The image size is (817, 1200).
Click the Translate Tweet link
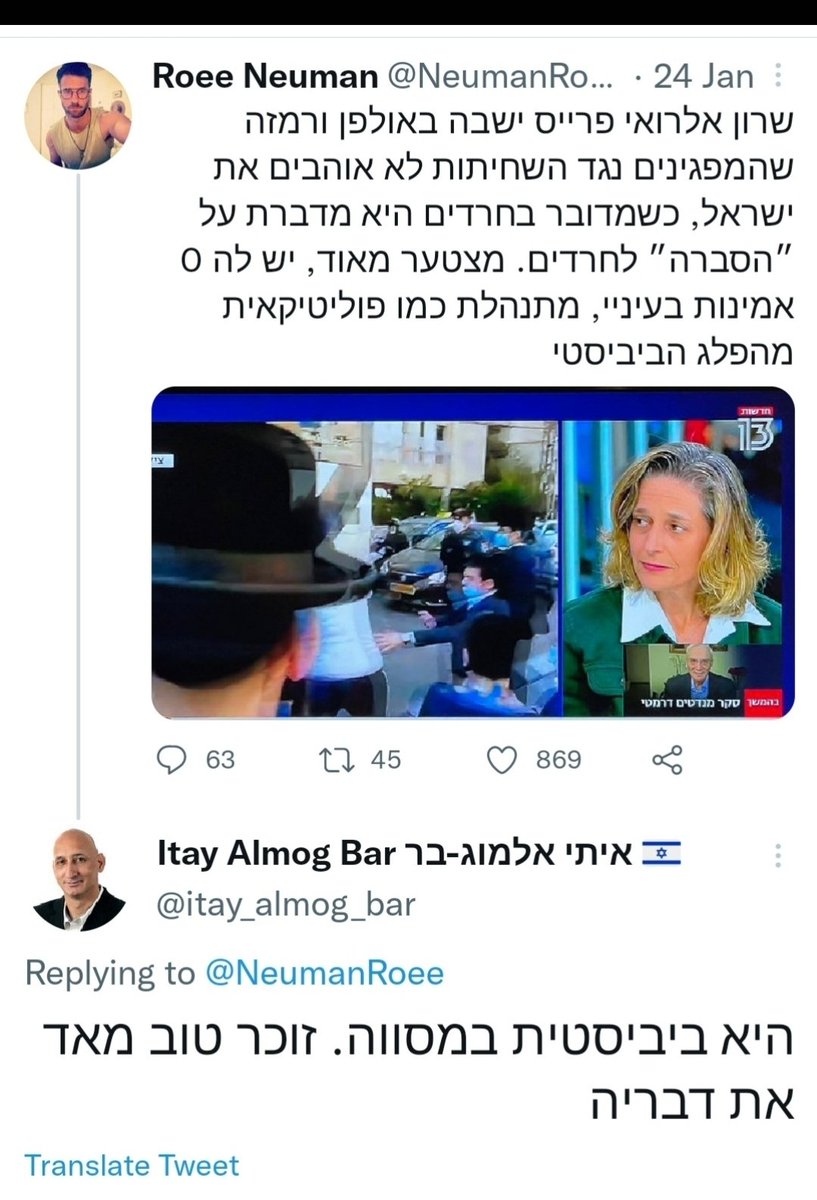tap(132, 1165)
